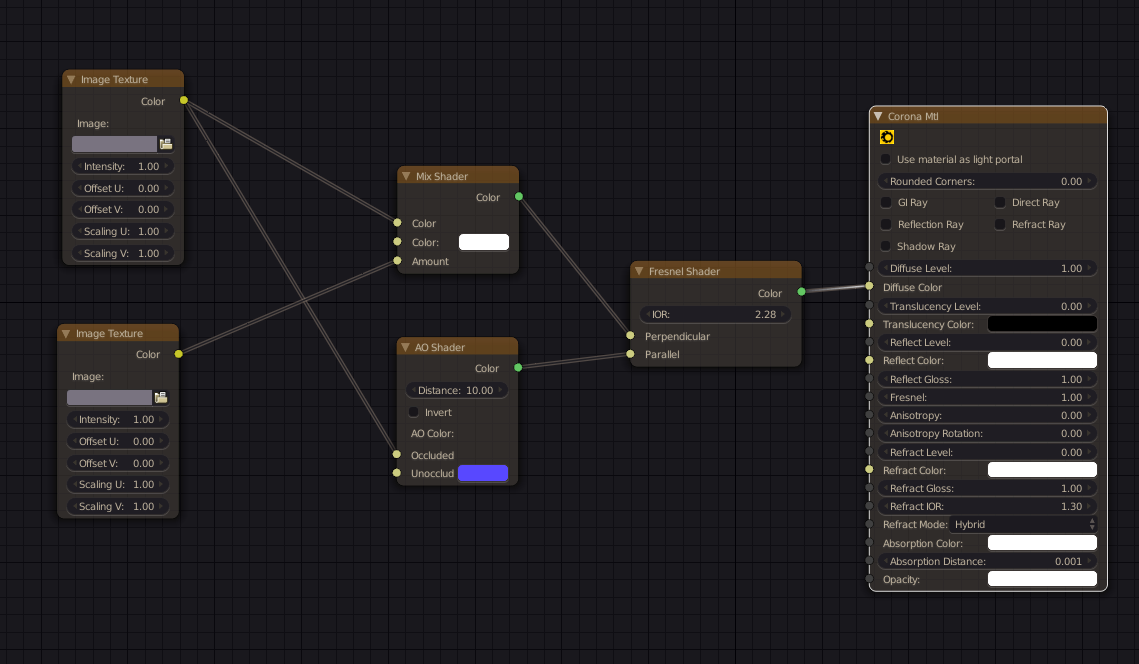Collapse the bottom Image Texture node

pyautogui.click(x=66, y=333)
